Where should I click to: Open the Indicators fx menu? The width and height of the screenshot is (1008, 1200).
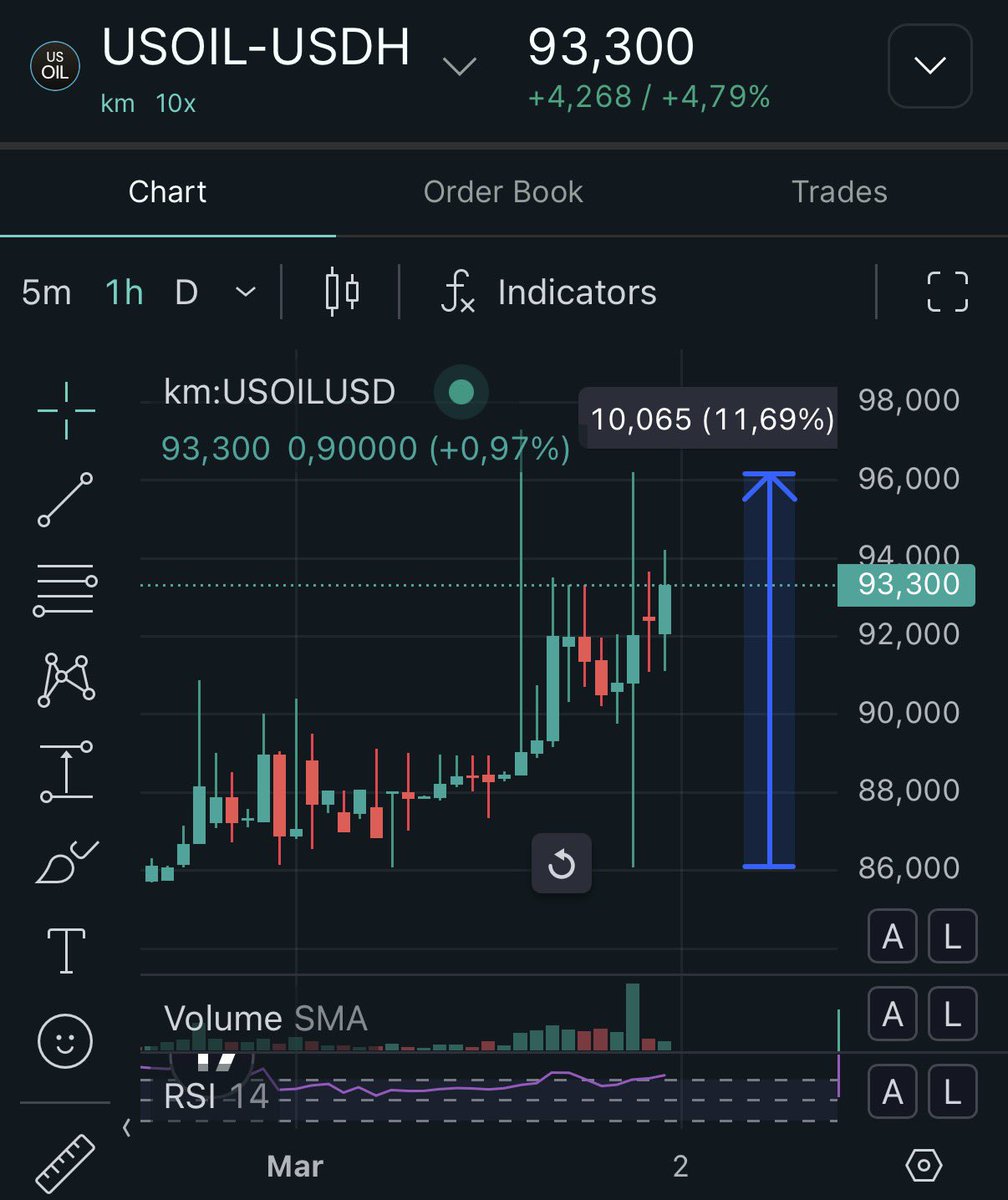tap(549, 292)
